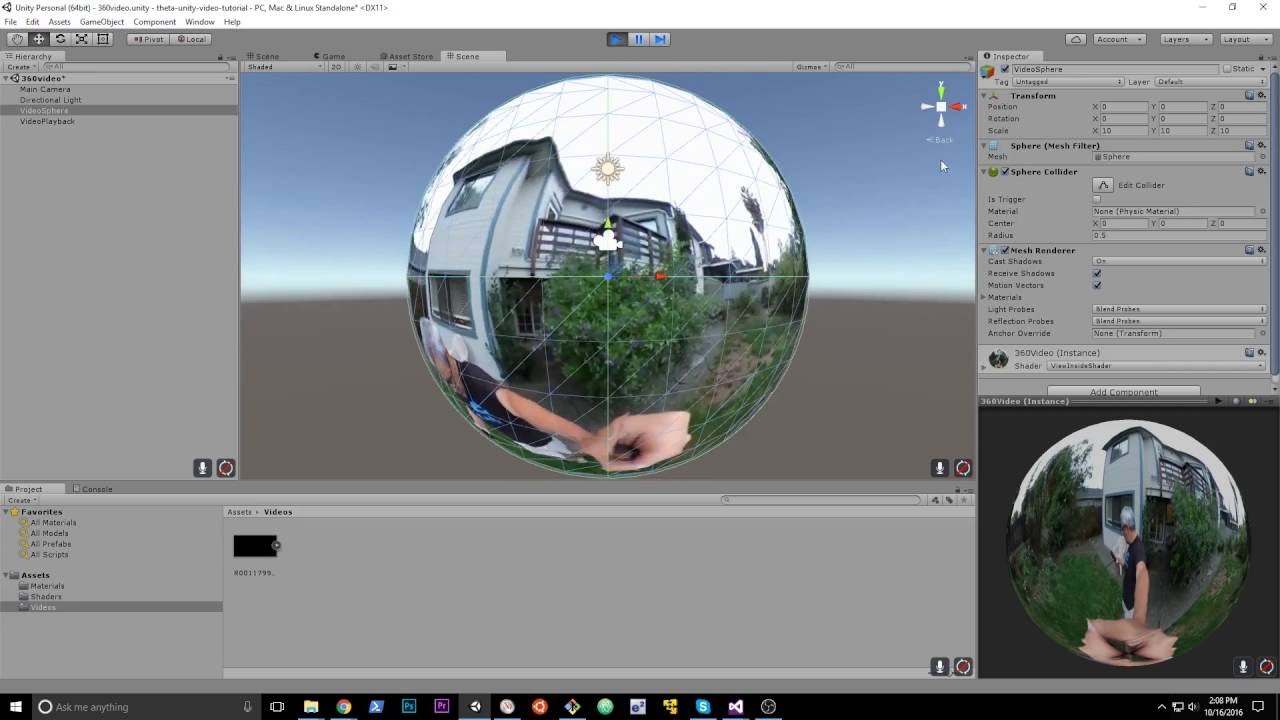The image size is (1280, 720).
Task: Open the Shaded draw mode dropdown
Action: [x=285, y=67]
